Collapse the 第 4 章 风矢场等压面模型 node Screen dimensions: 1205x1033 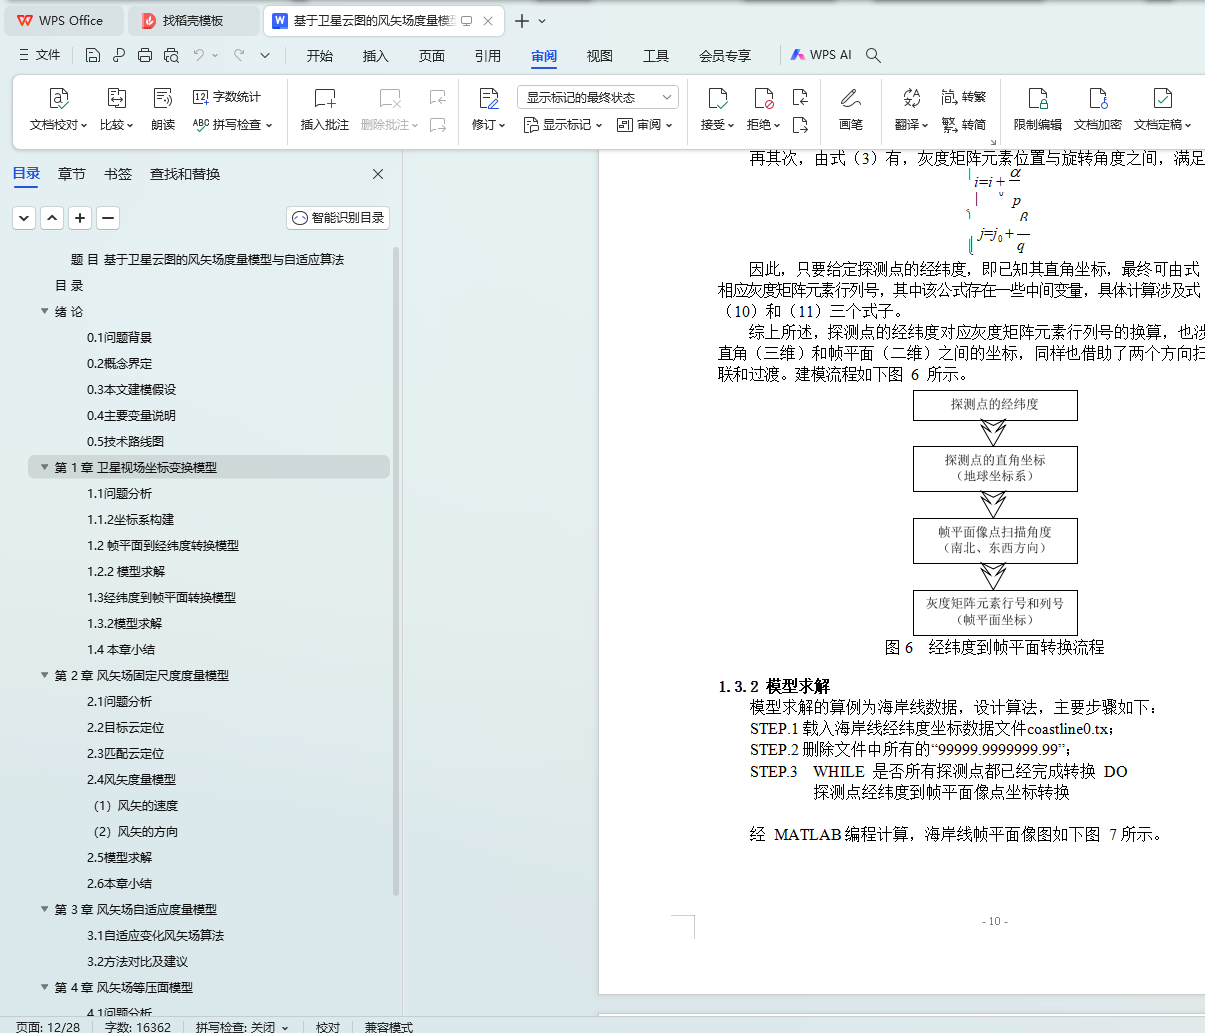[44, 987]
